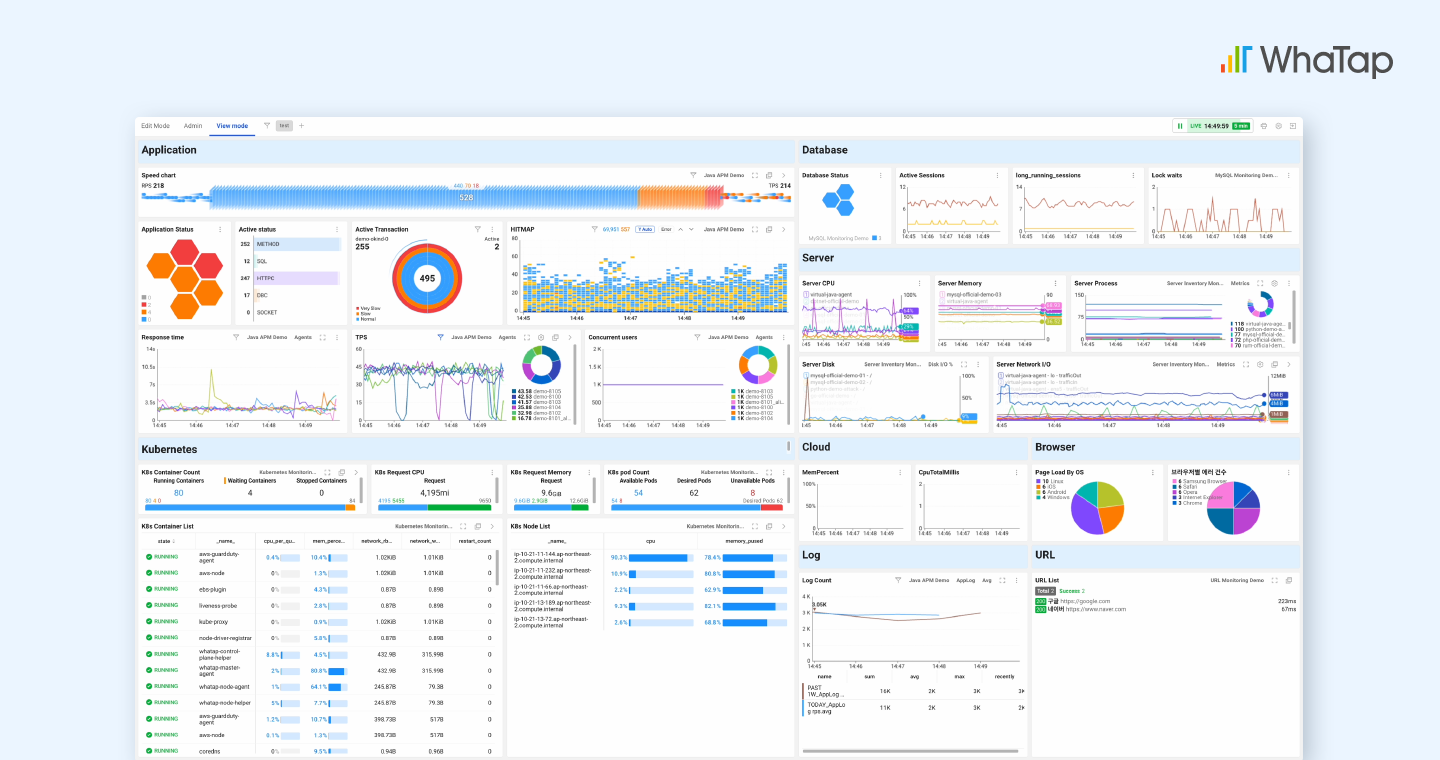This screenshot has width=1440, height=760.
Task: Open the print icon in the top bar
Action: 1264,126
